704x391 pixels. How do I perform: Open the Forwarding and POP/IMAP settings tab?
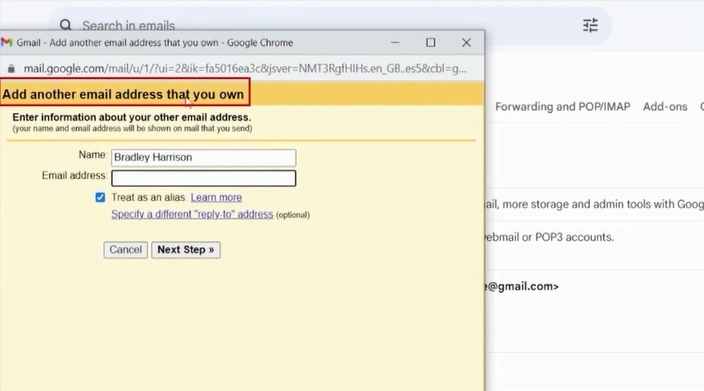tap(563, 107)
